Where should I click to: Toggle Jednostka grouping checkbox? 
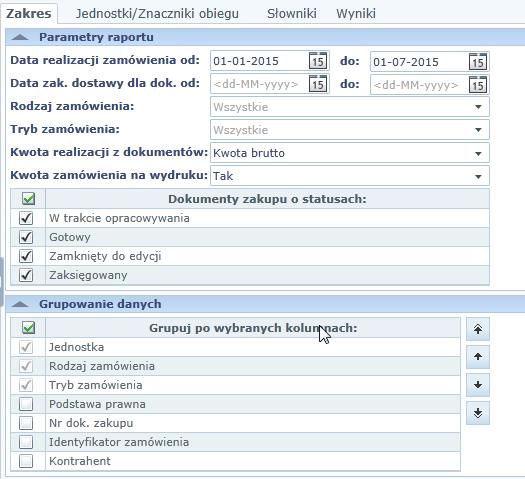[x=26, y=347]
